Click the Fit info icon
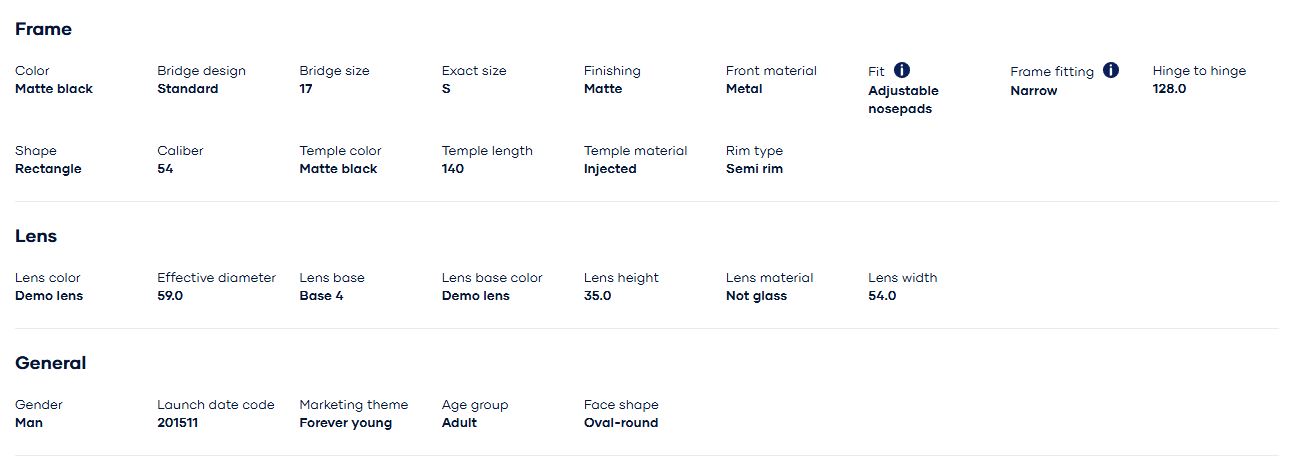Viewport: 1307px width, 471px height. coord(902,70)
